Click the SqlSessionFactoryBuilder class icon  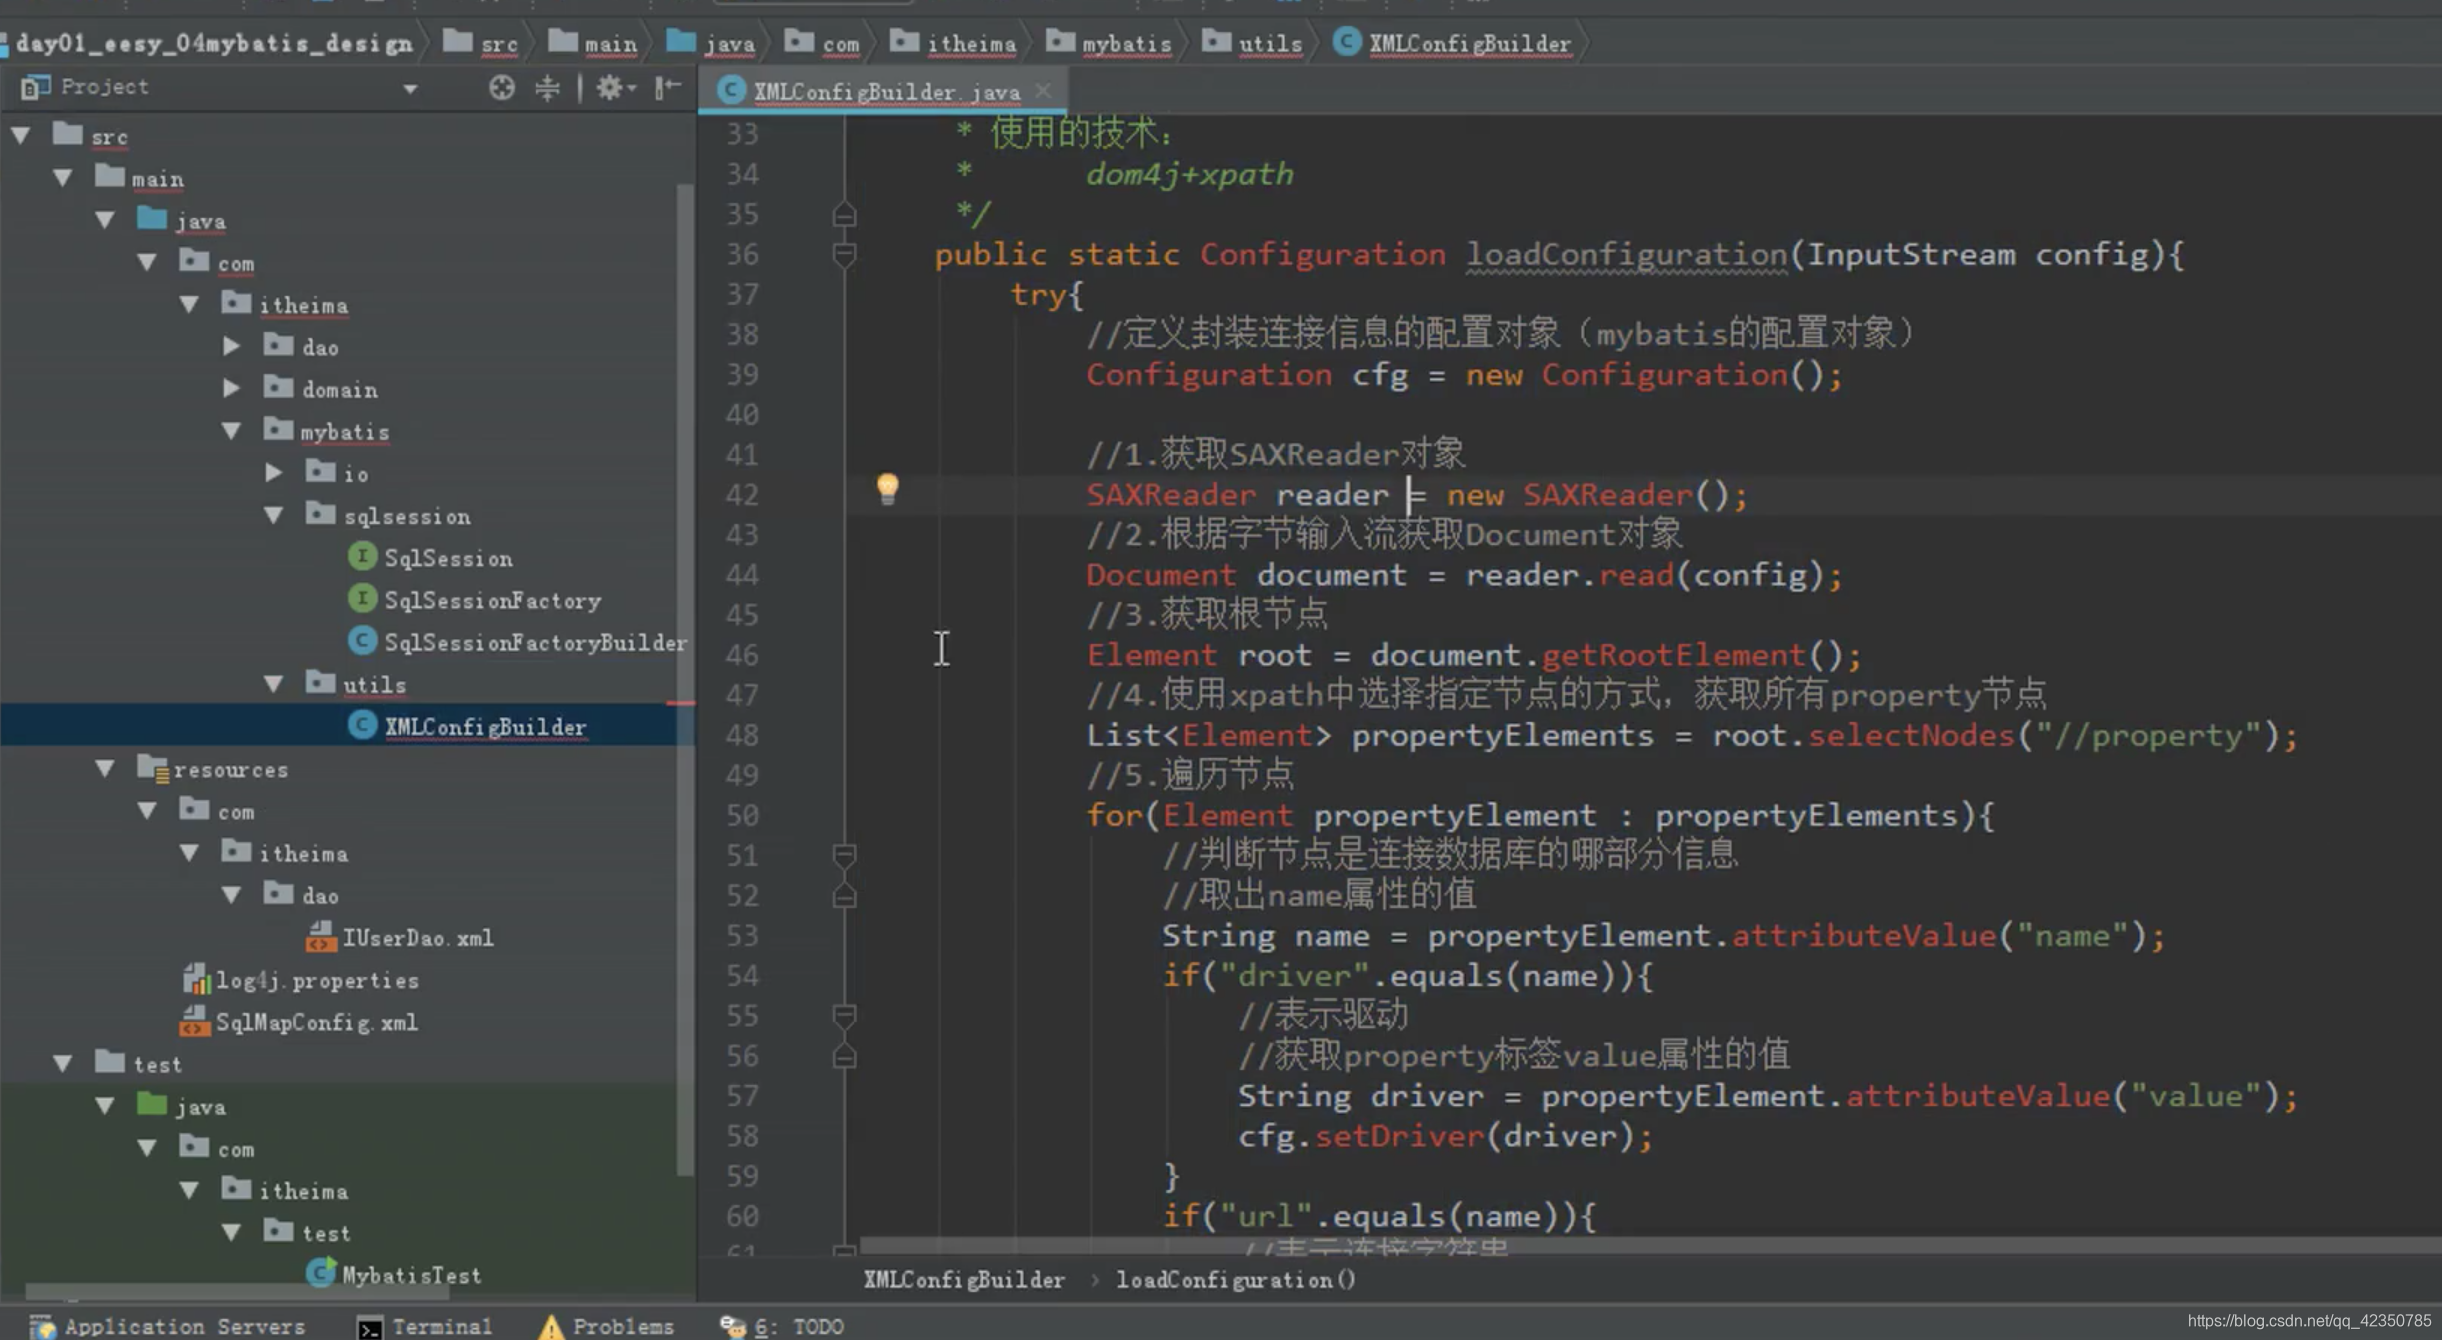point(361,640)
